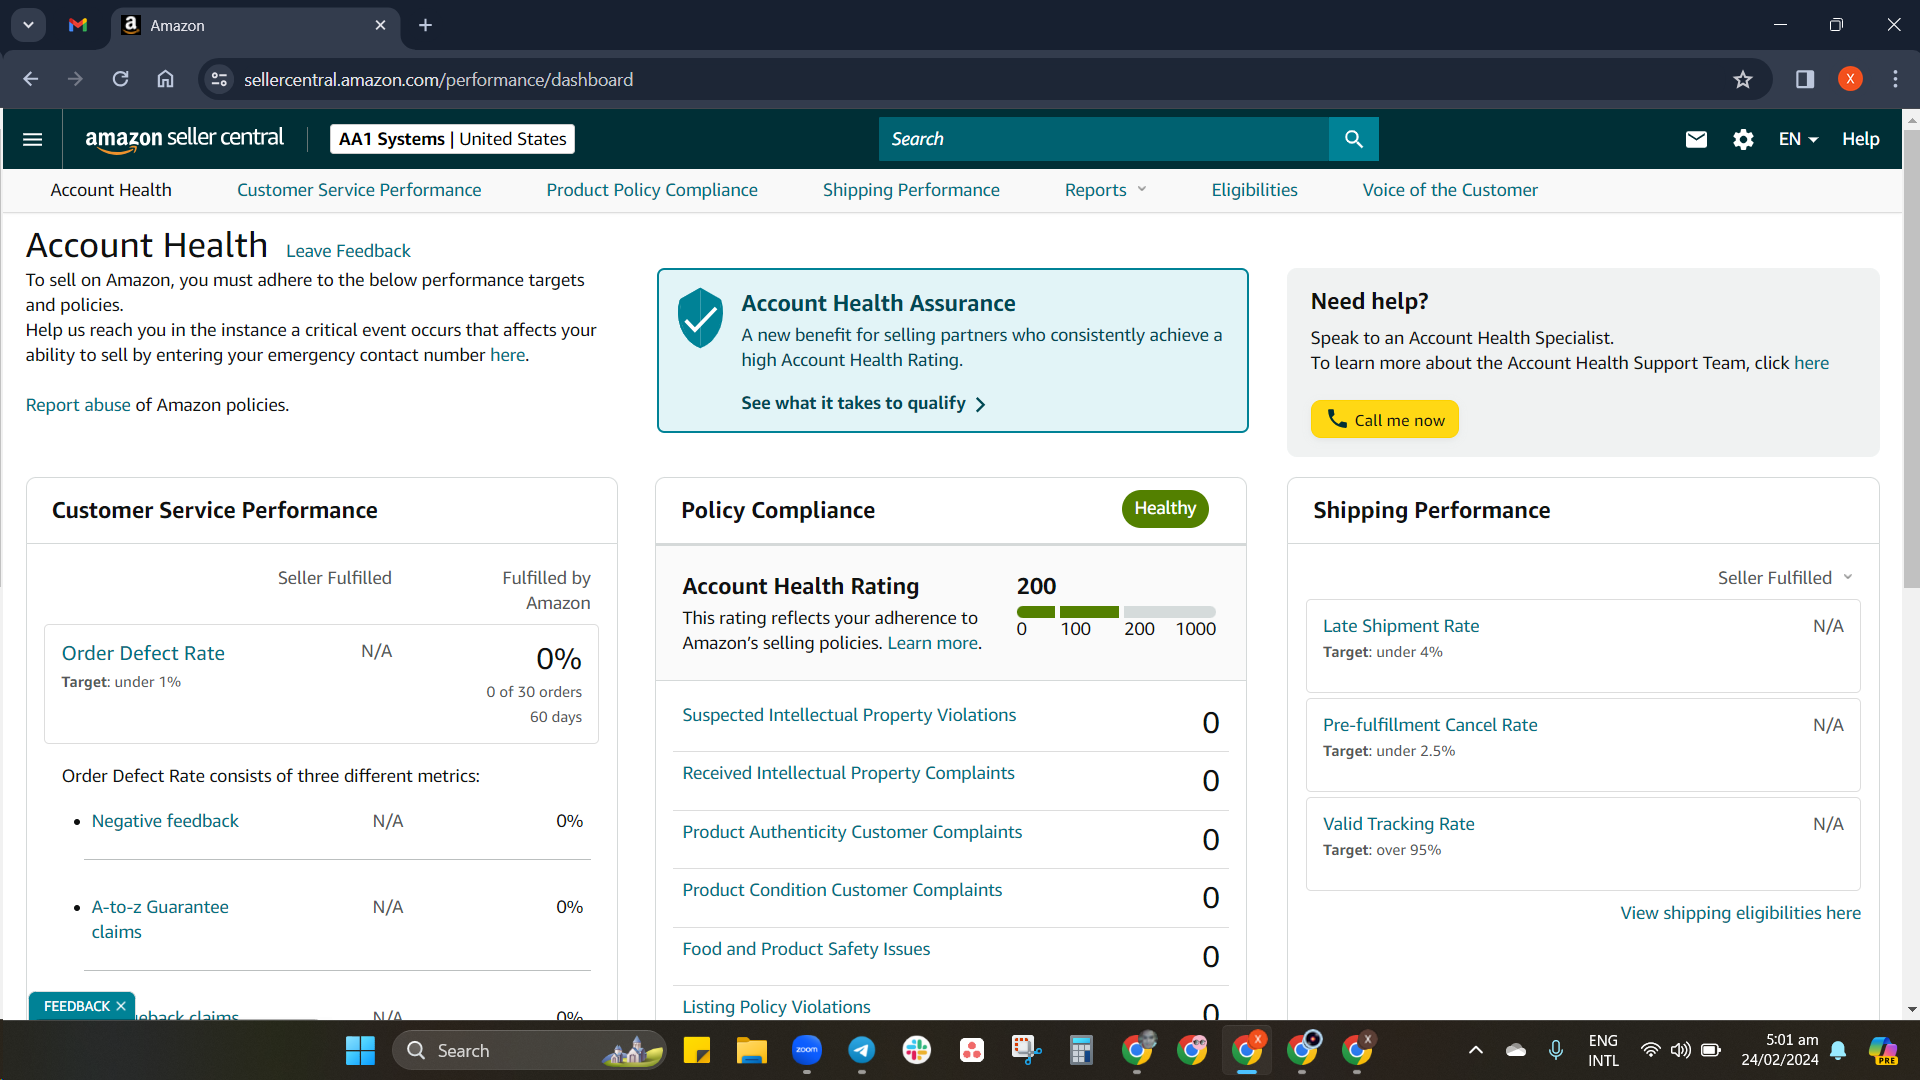
Task: Click the Account Health Rating bar
Action: [1116, 611]
